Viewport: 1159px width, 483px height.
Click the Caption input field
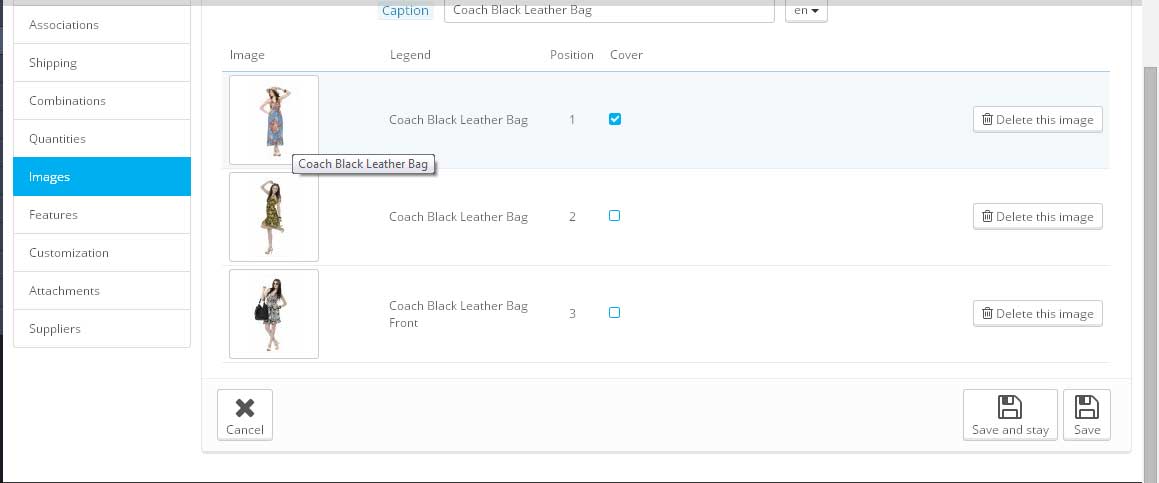(609, 11)
